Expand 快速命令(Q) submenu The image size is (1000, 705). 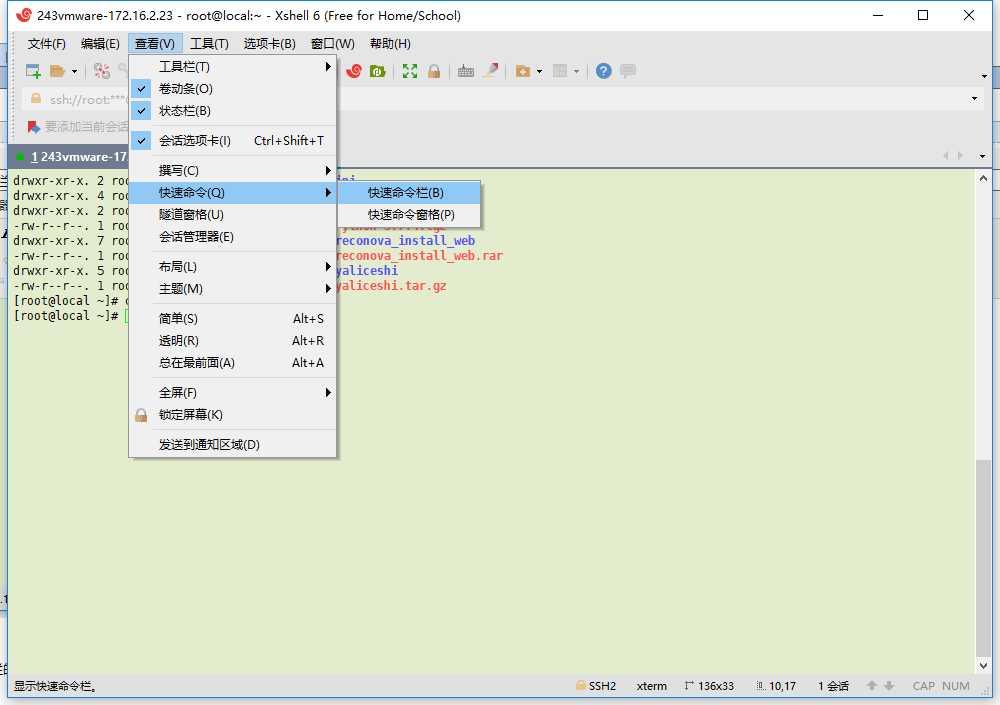point(233,193)
